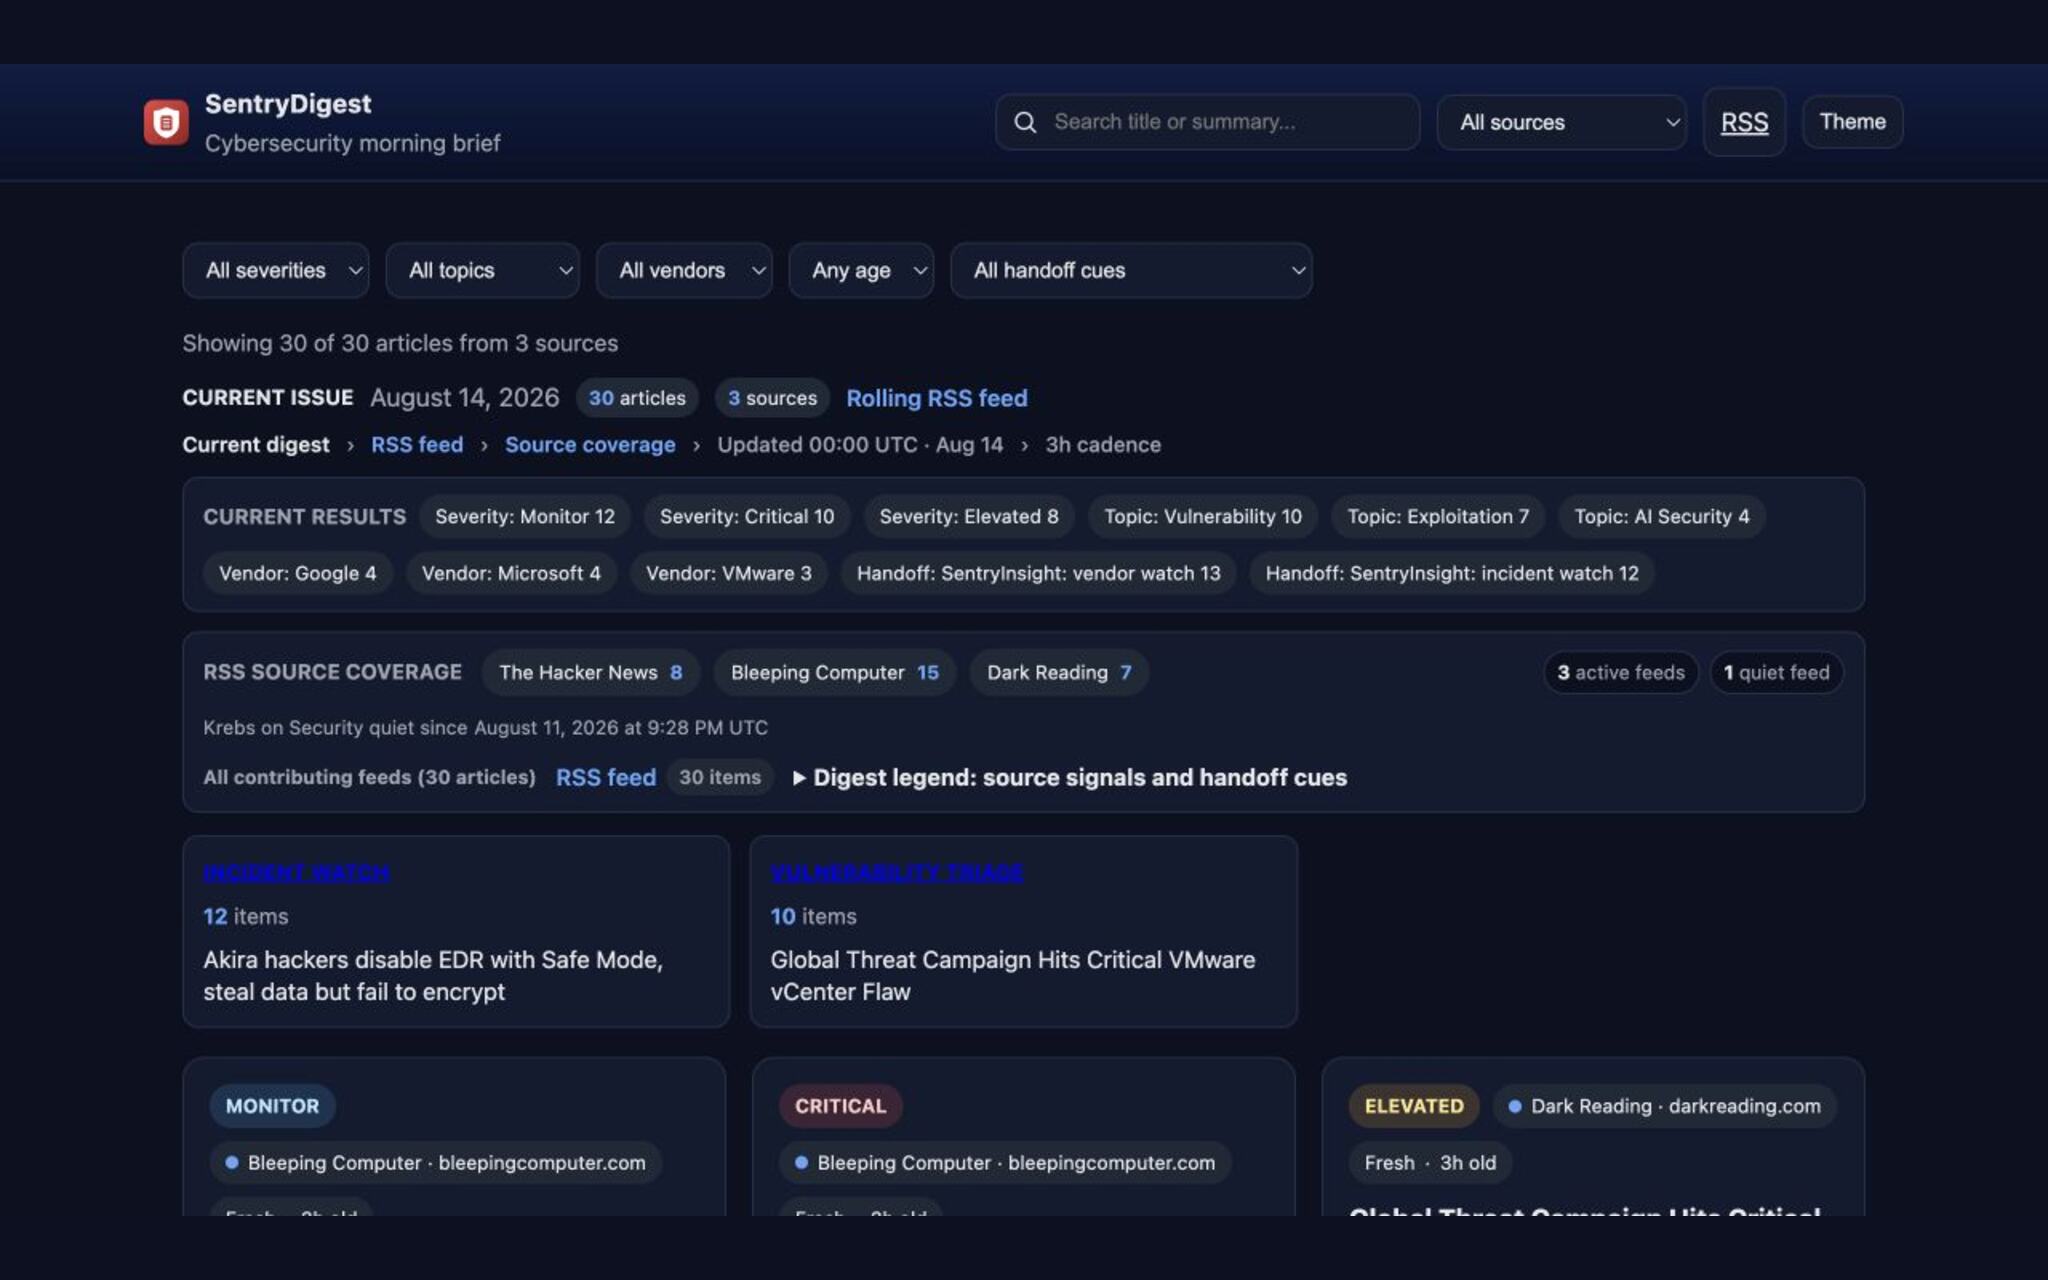The width and height of the screenshot is (2048, 1280).
Task: Click Dark Reading 7 source chip
Action: point(1059,673)
